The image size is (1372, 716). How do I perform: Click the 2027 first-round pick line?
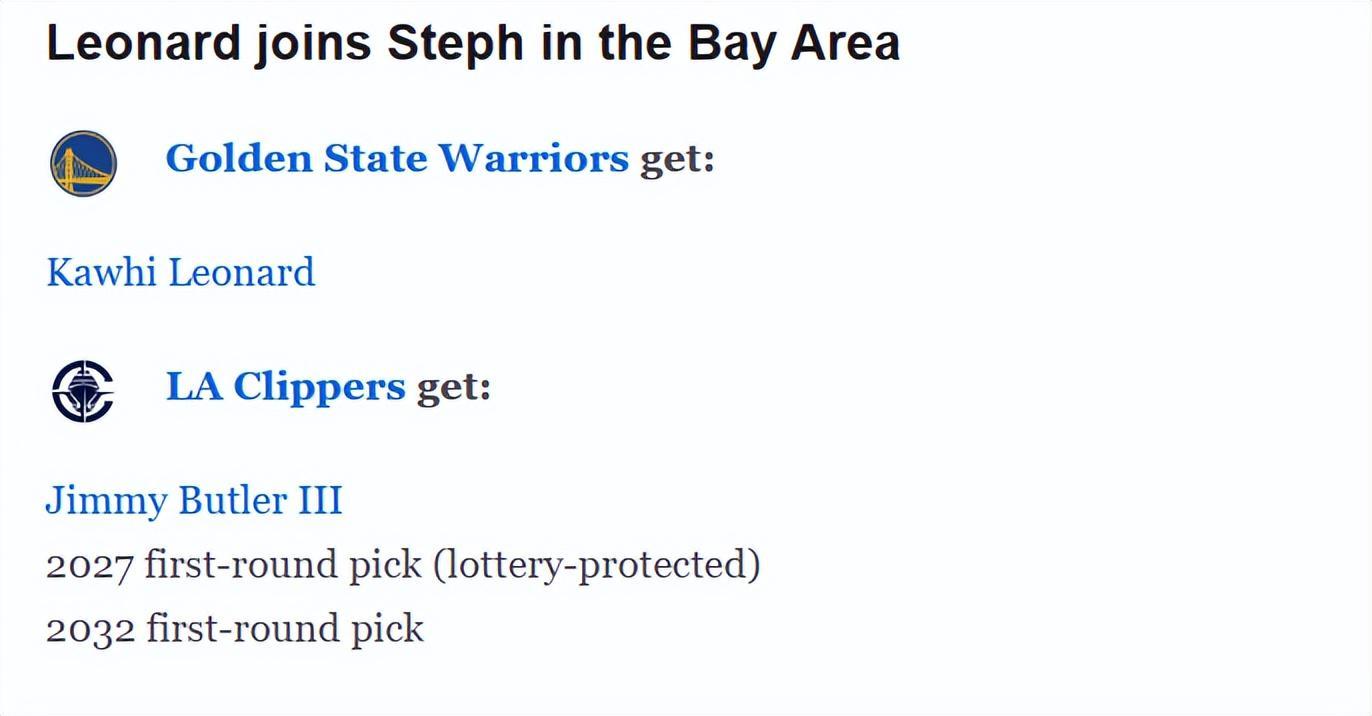(x=403, y=565)
